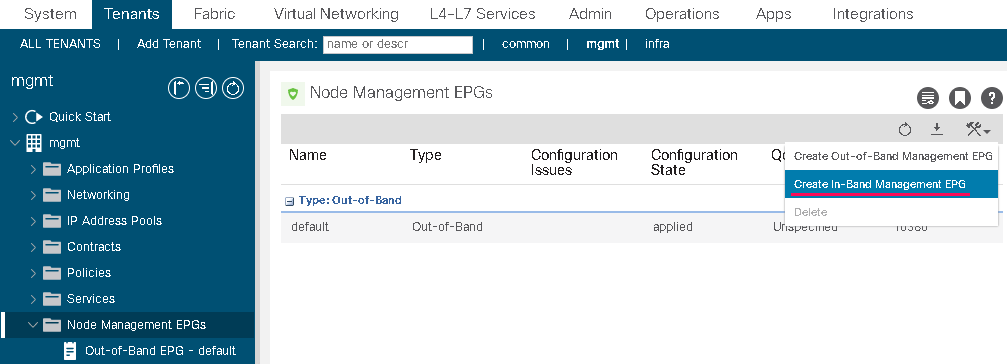Collapse the Type: Out-of-Band group toggle

point(290,201)
